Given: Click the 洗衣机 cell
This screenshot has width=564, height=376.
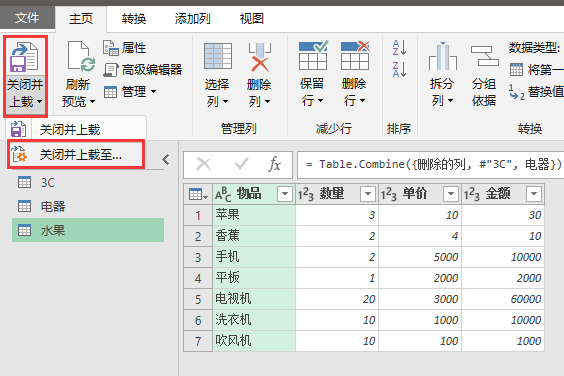Looking at the screenshot, I should [x=254, y=320].
